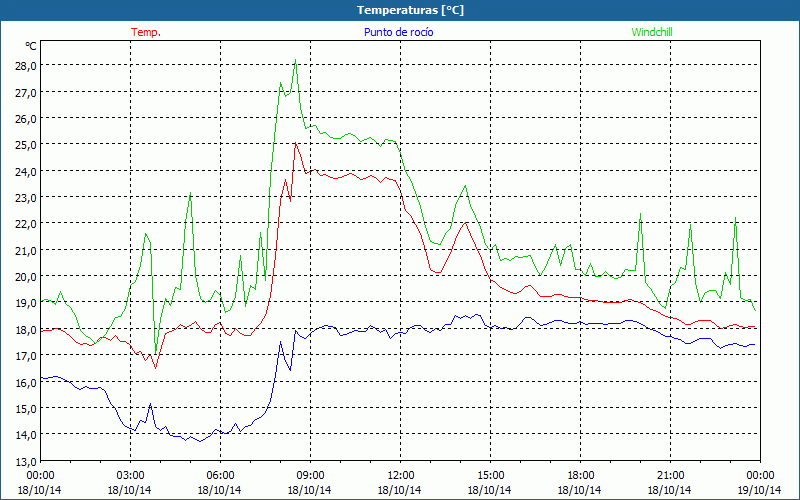Image resolution: width=800 pixels, height=500 pixels.
Task: Click the 14,0 y-axis value
Action: pos(24,435)
